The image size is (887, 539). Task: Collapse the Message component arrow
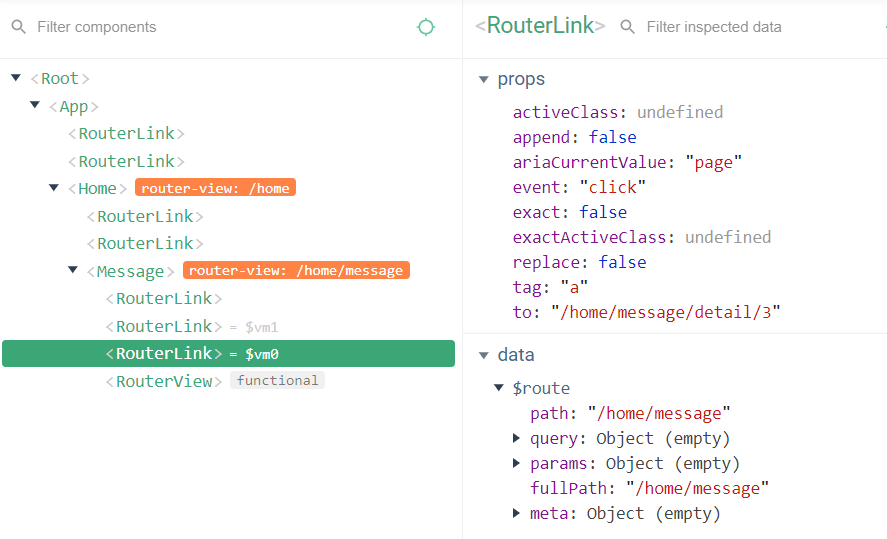click(72, 270)
